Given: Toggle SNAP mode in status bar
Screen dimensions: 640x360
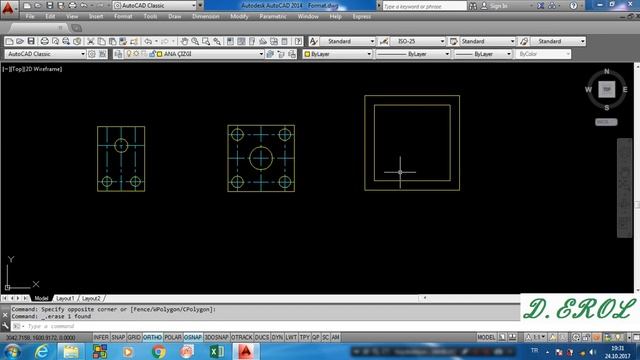Looking at the screenshot, I should 118,338.
